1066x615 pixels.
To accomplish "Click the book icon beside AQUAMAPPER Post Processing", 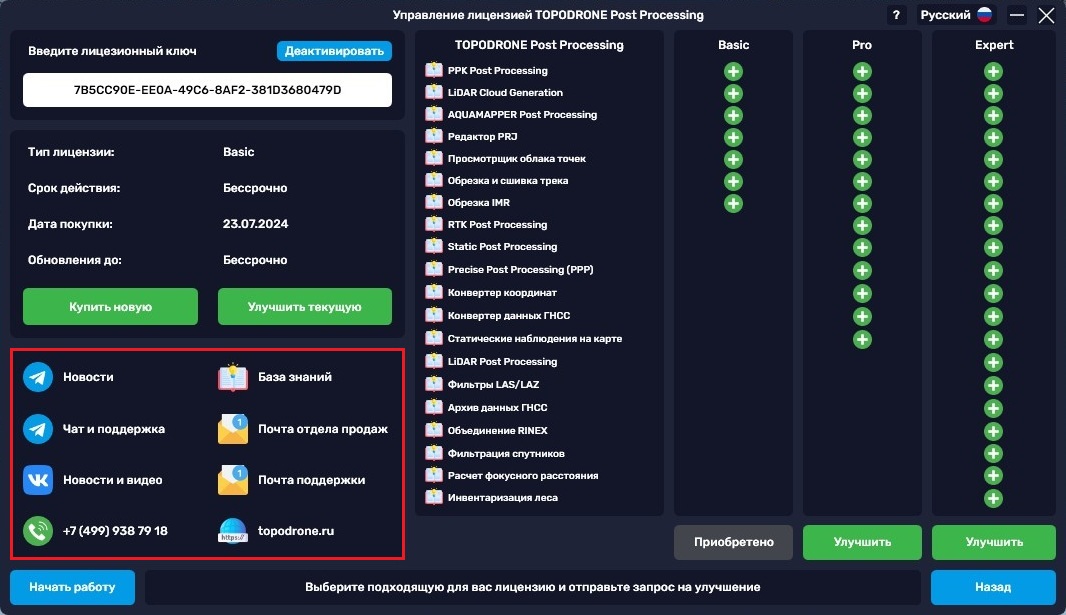I will (434, 114).
